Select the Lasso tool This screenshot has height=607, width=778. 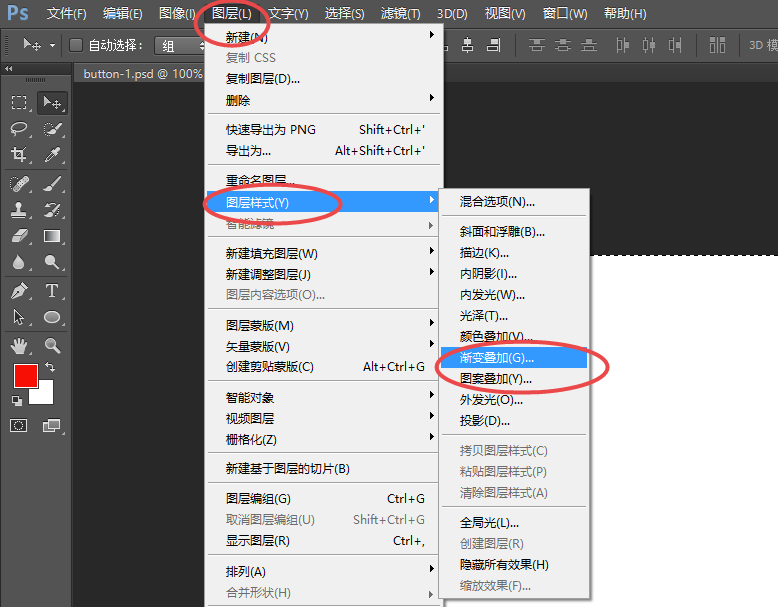click(x=19, y=129)
